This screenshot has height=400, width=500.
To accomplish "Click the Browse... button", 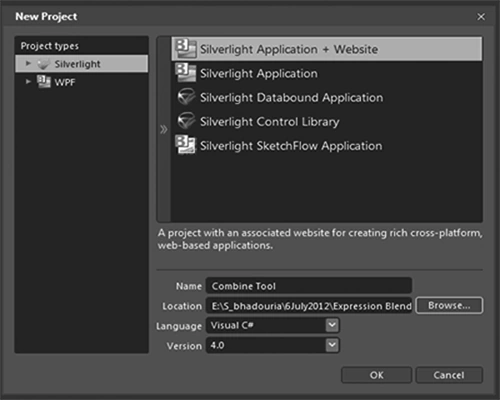I will click(449, 305).
